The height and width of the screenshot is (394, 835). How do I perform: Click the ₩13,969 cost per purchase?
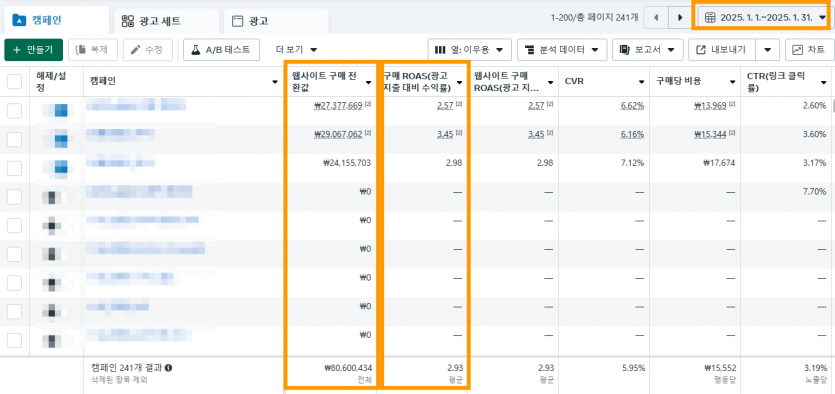(x=710, y=105)
